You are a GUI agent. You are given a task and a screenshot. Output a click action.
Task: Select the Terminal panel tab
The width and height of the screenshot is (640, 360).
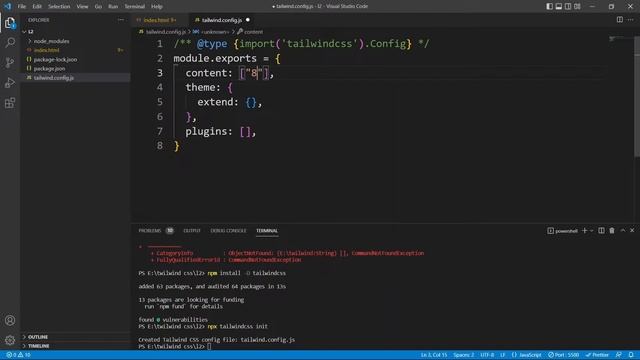(267, 231)
